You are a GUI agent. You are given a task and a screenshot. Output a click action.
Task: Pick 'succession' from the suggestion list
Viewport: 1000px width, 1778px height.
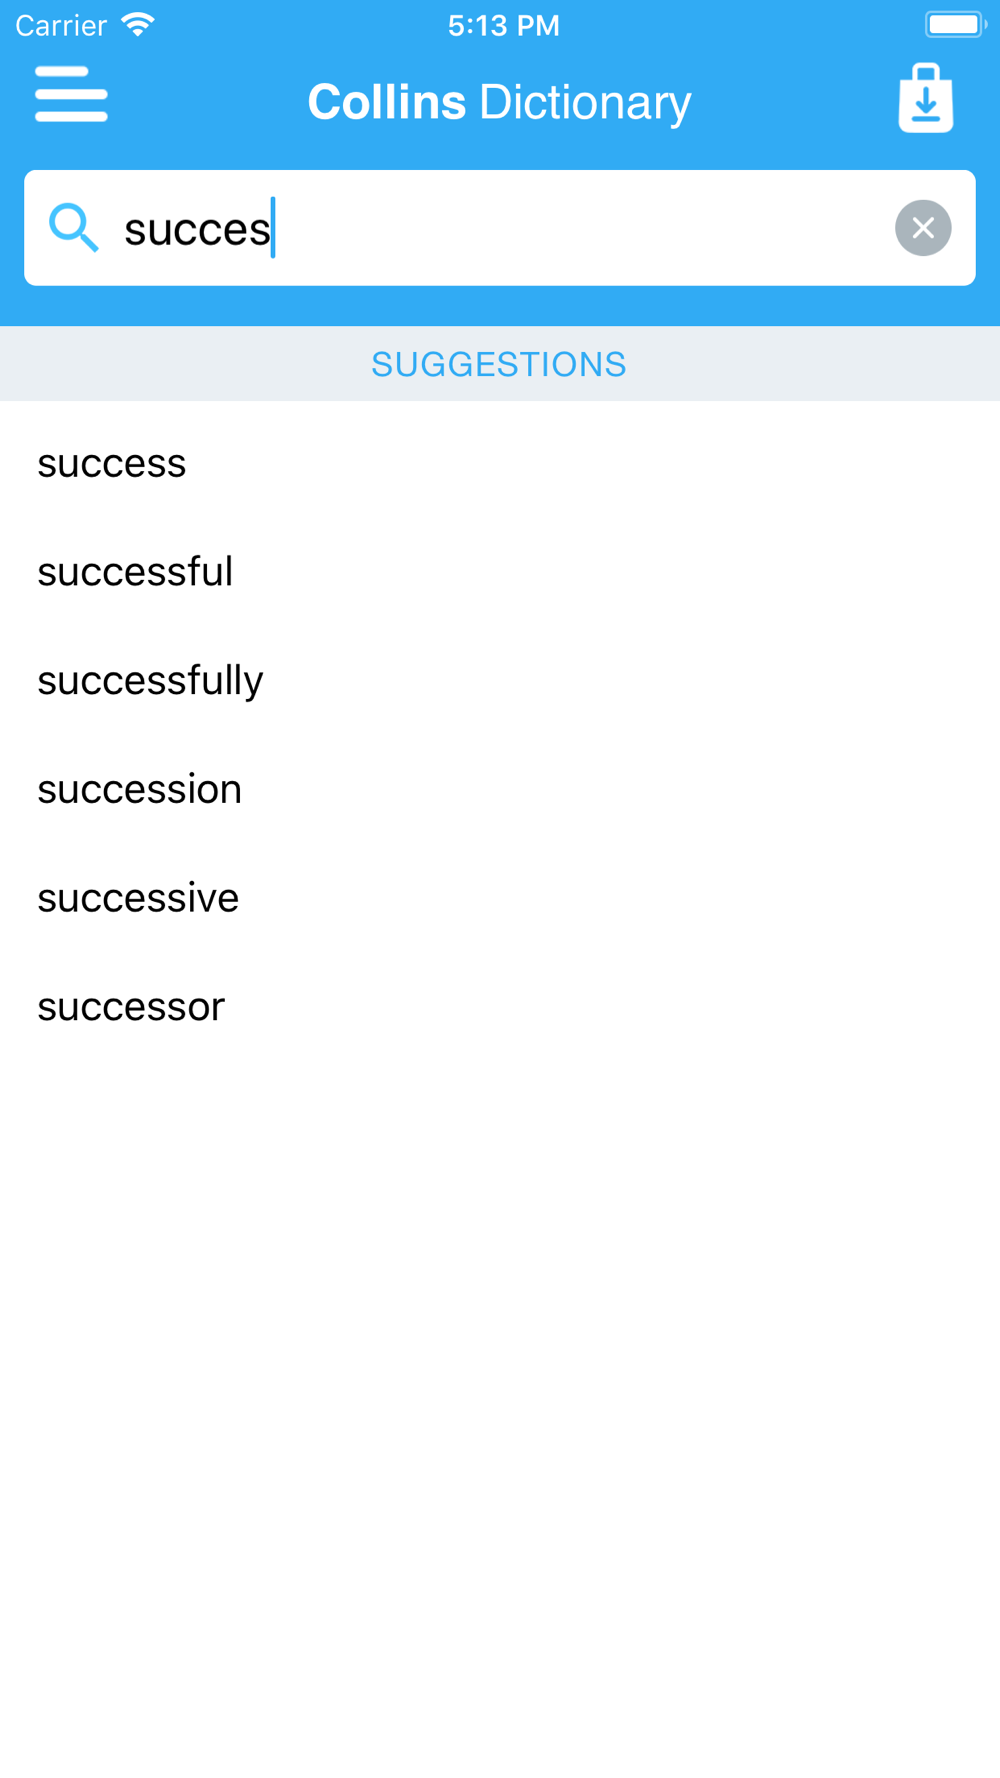tap(500, 790)
